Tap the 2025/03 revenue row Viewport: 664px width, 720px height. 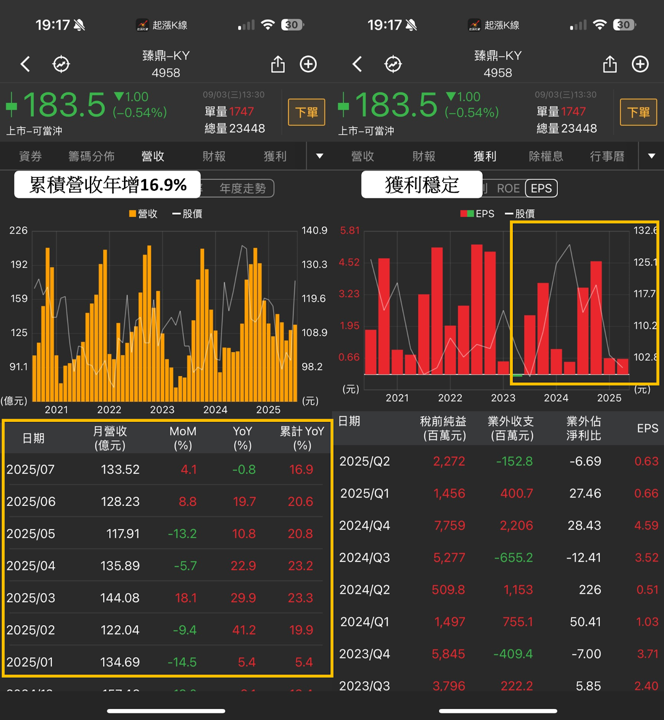click(166, 598)
